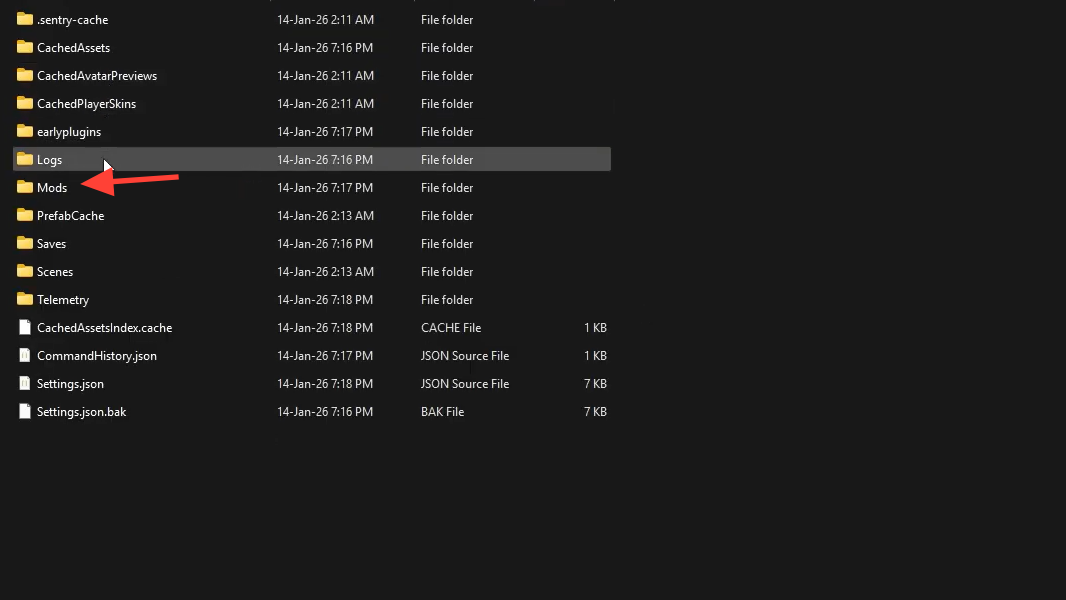This screenshot has height=600, width=1066.
Task: Click the CACHE File type text
Action: coord(451,328)
